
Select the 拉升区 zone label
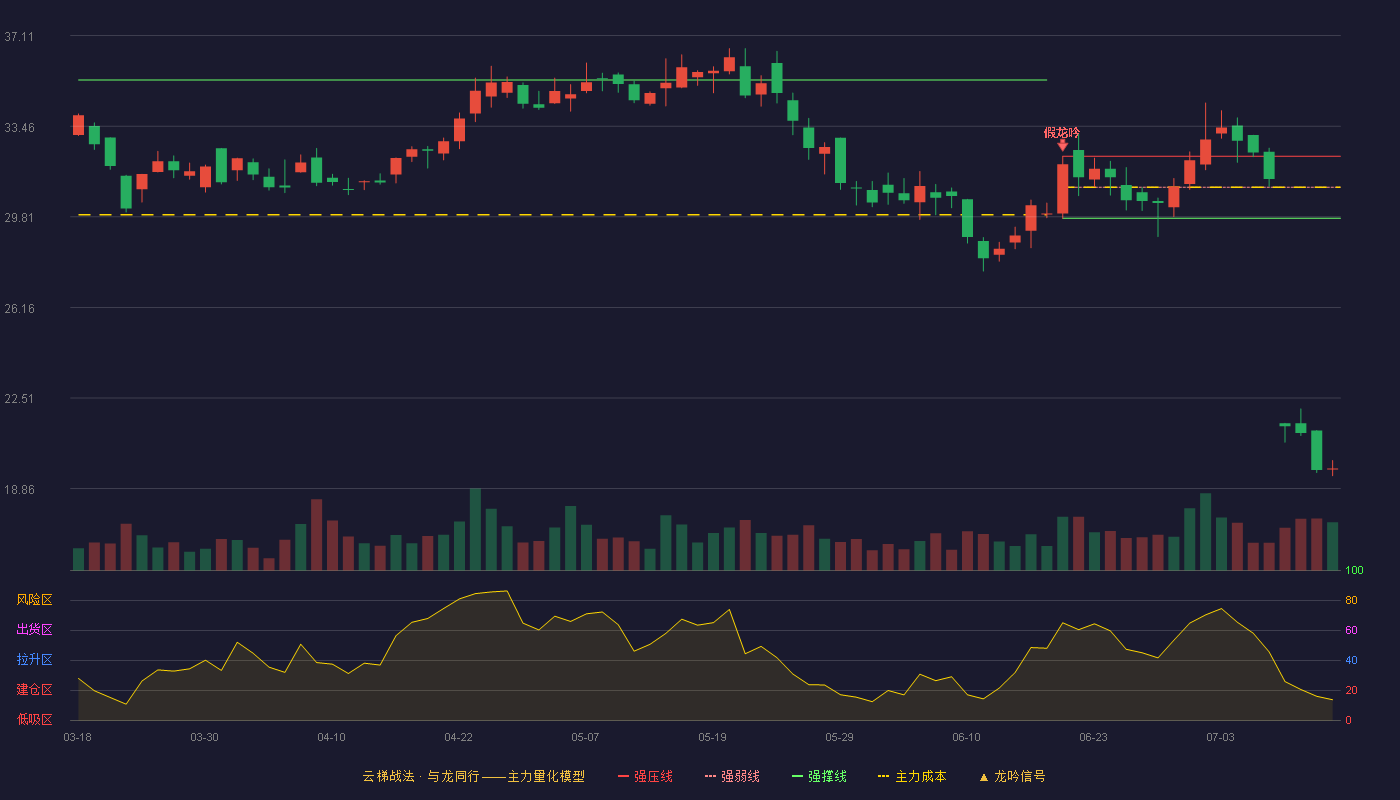[x=34, y=660]
